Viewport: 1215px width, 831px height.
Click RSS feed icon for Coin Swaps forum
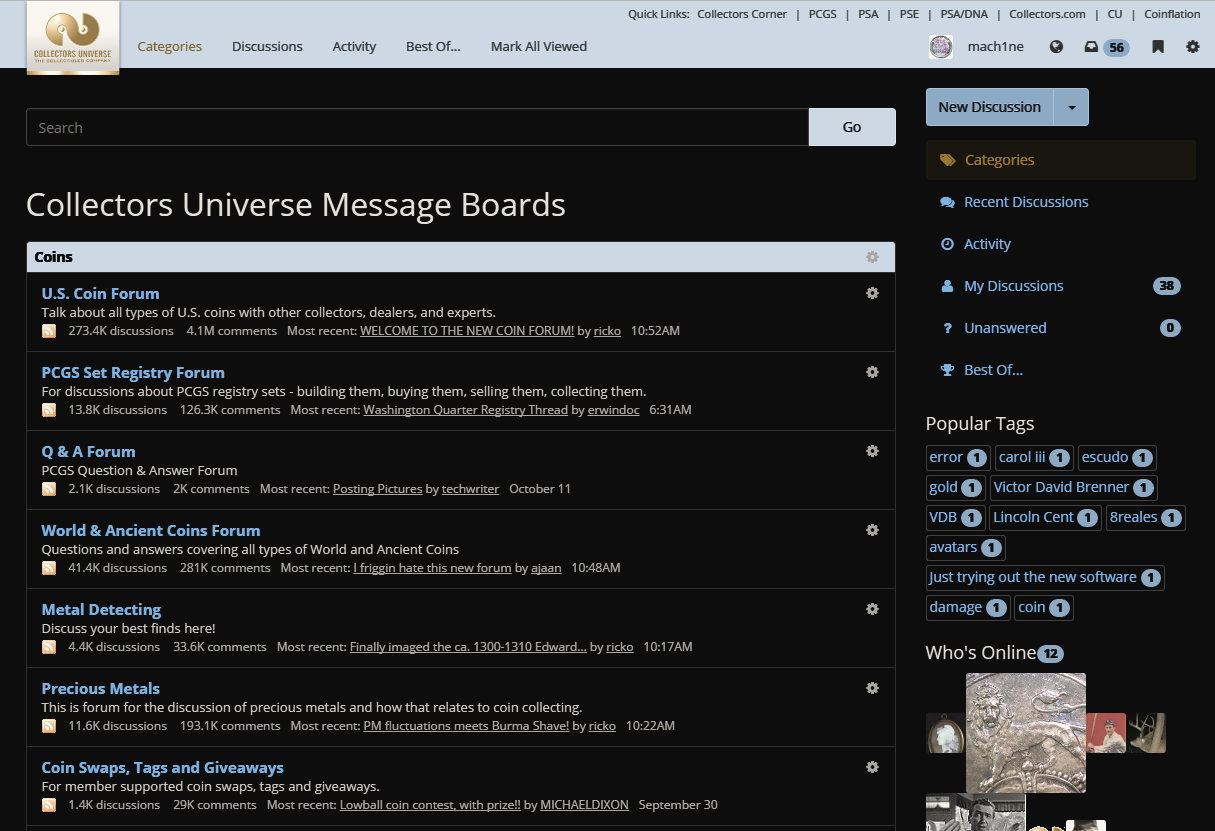[x=49, y=805]
